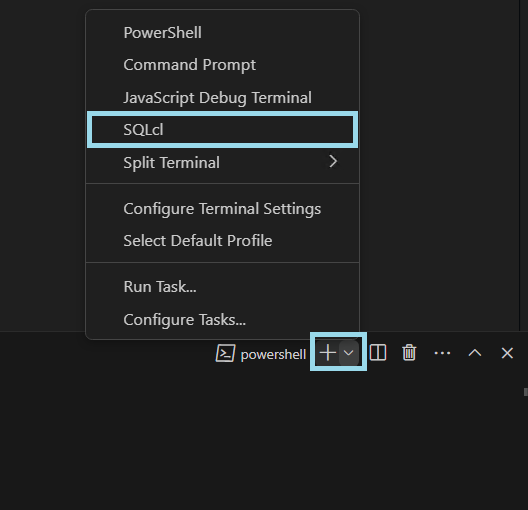The width and height of the screenshot is (528, 510).
Task: Open the terminal more actions ellipsis
Action: tap(442, 353)
